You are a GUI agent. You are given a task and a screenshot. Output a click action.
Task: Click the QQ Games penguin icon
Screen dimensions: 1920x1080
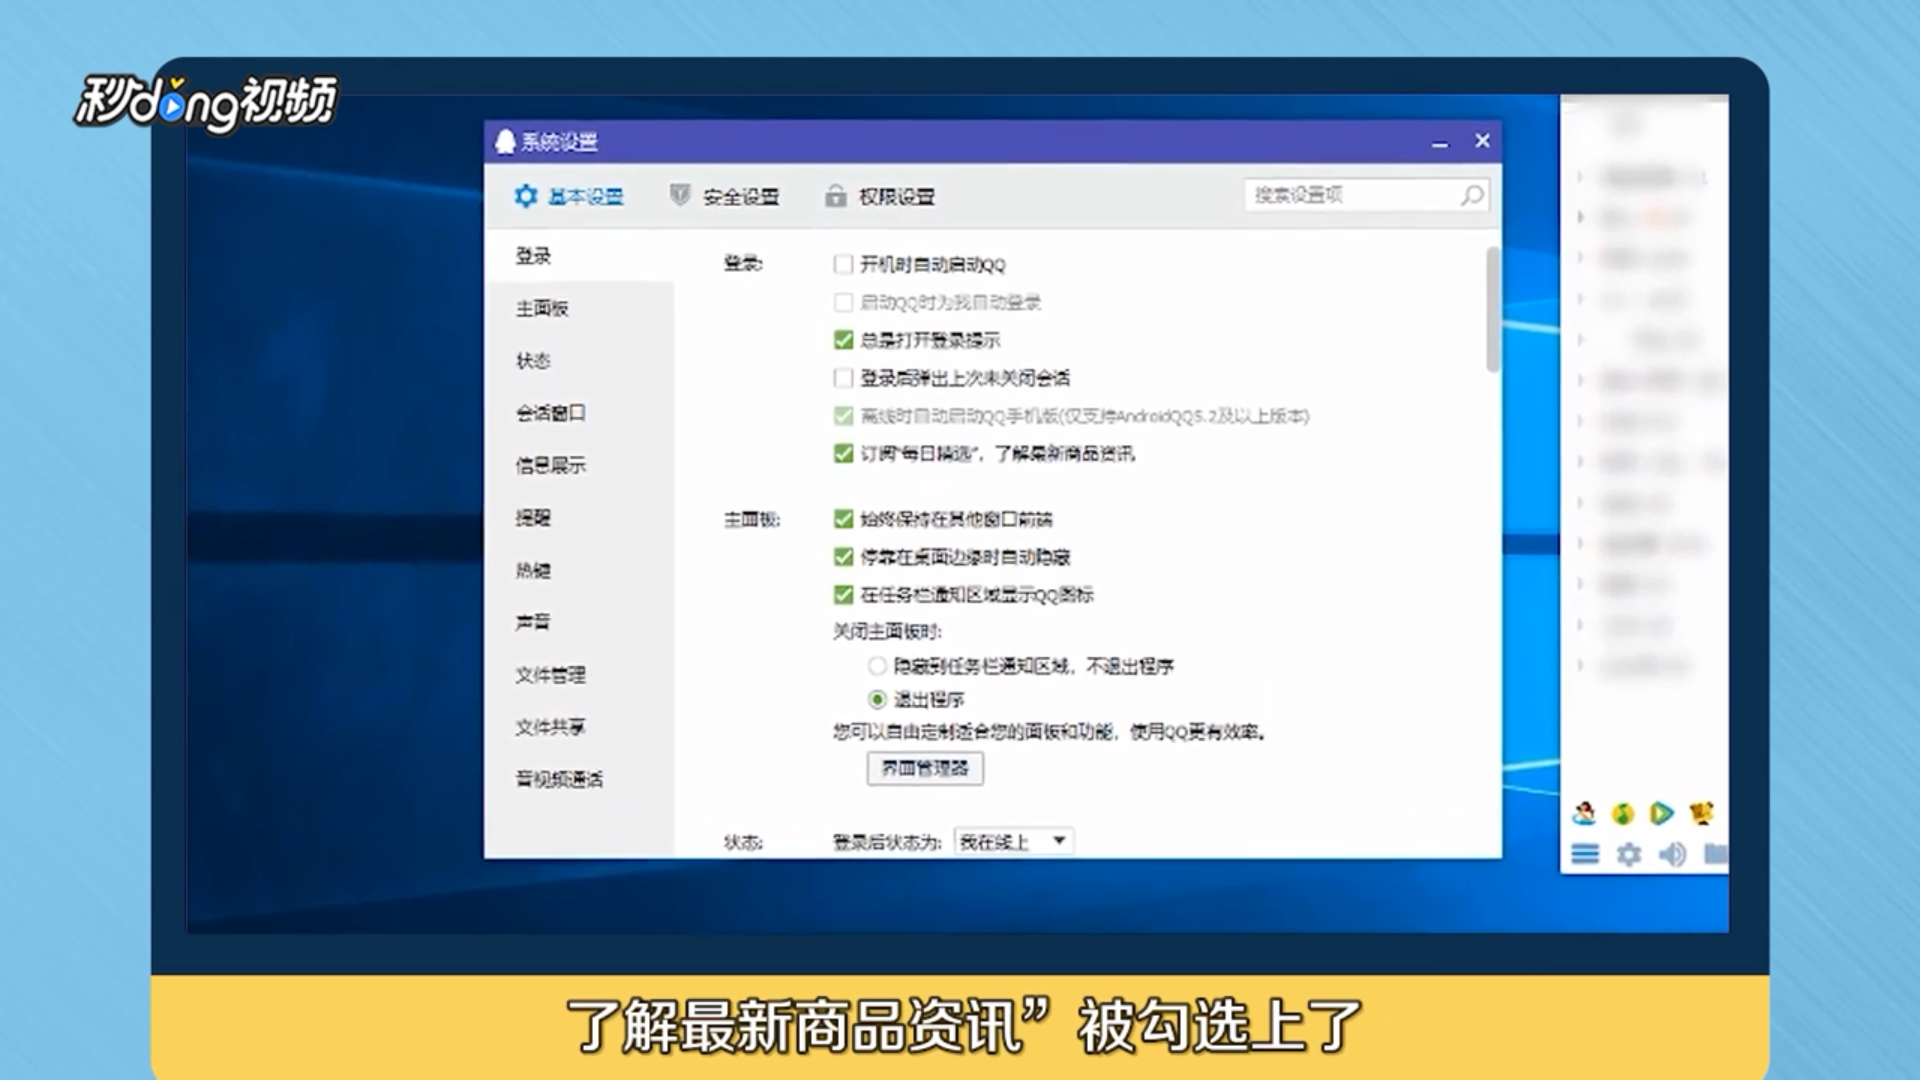click(1586, 814)
